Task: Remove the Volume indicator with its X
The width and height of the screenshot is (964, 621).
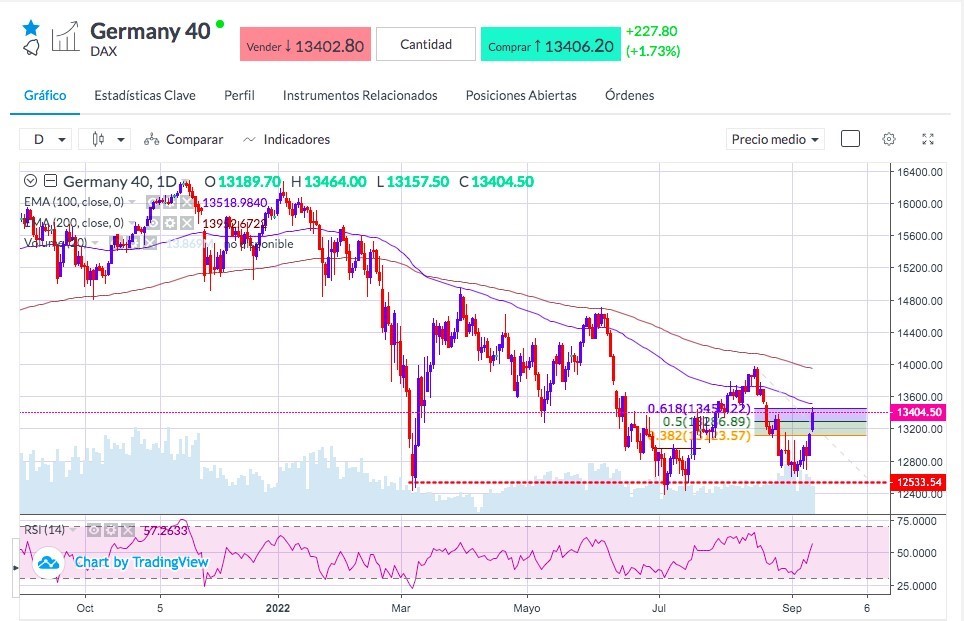Action: click(x=151, y=243)
